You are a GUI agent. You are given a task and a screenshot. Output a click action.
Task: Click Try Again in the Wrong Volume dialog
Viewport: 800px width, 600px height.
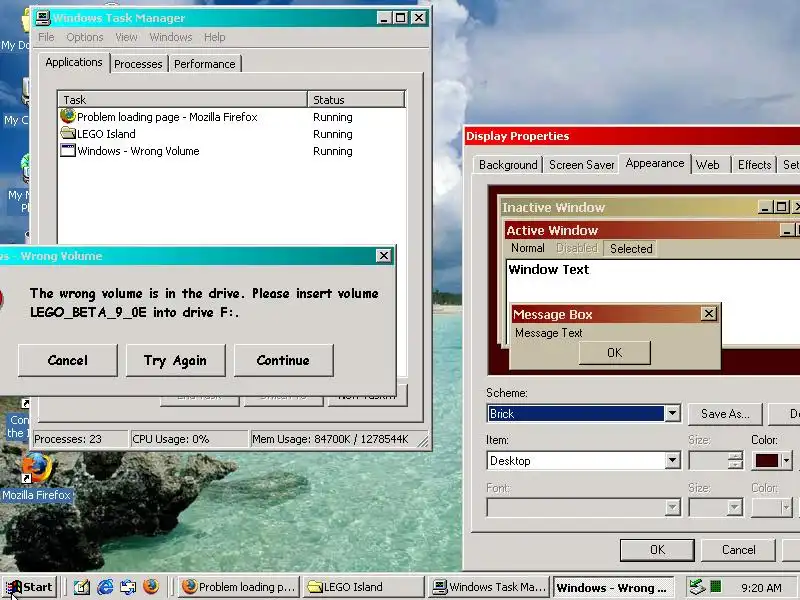click(176, 360)
